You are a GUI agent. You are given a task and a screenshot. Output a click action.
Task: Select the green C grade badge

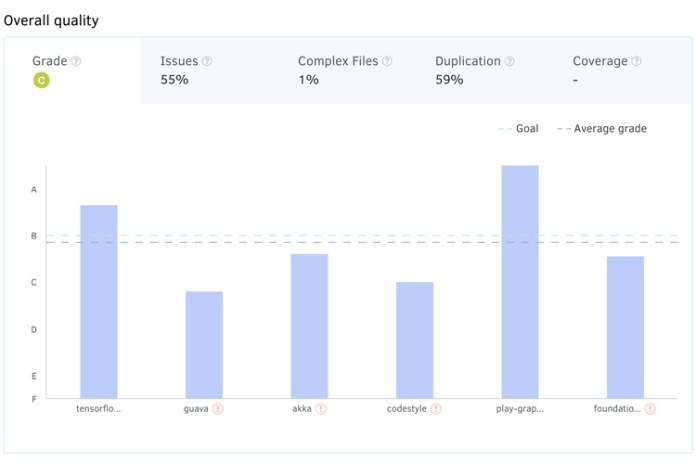pyautogui.click(x=41, y=80)
